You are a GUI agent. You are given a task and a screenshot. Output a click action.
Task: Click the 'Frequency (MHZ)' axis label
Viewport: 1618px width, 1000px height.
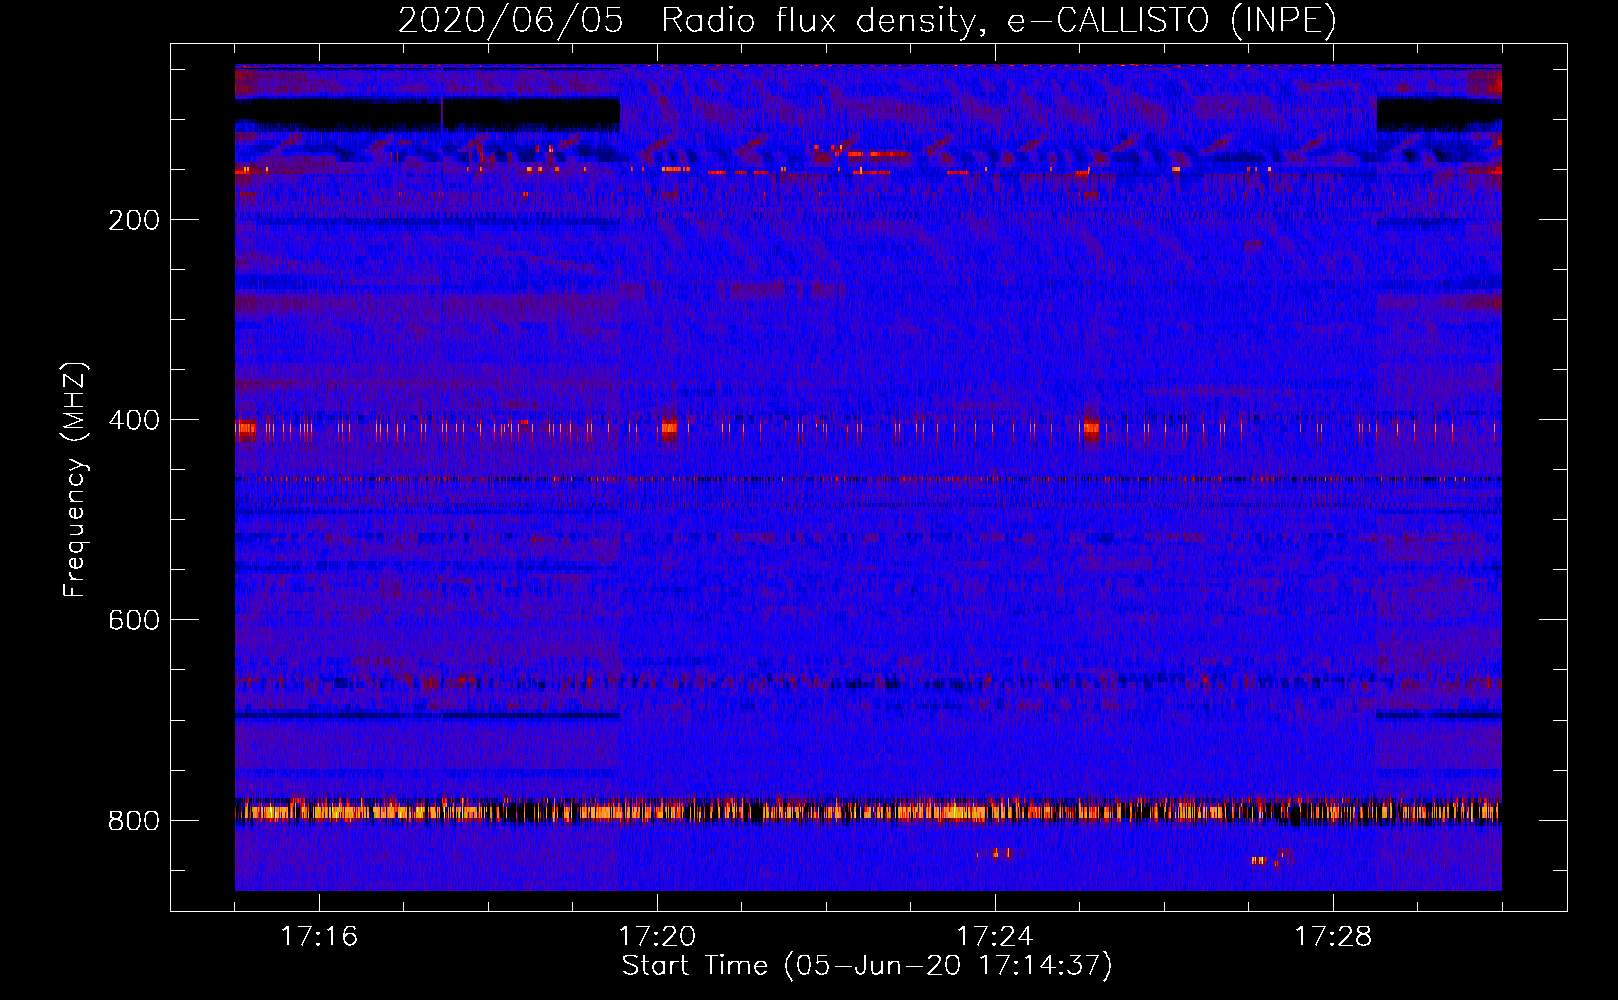[x=75, y=480]
